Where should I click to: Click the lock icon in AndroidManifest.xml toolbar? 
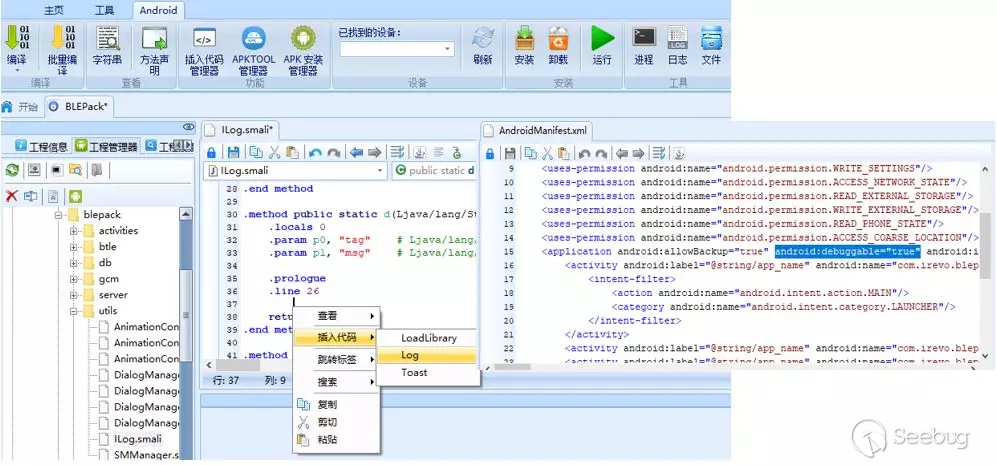[490, 153]
